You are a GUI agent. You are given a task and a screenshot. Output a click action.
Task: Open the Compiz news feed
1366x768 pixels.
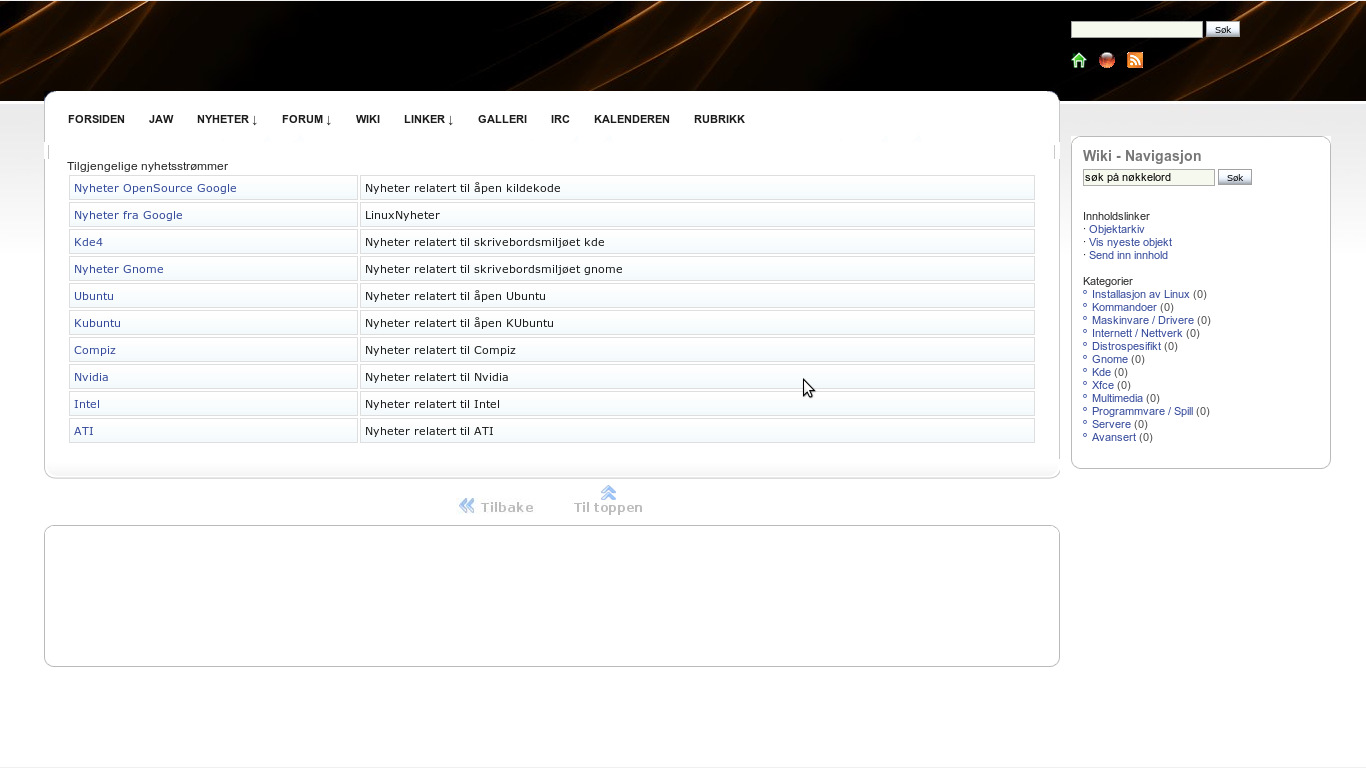point(95,350)
